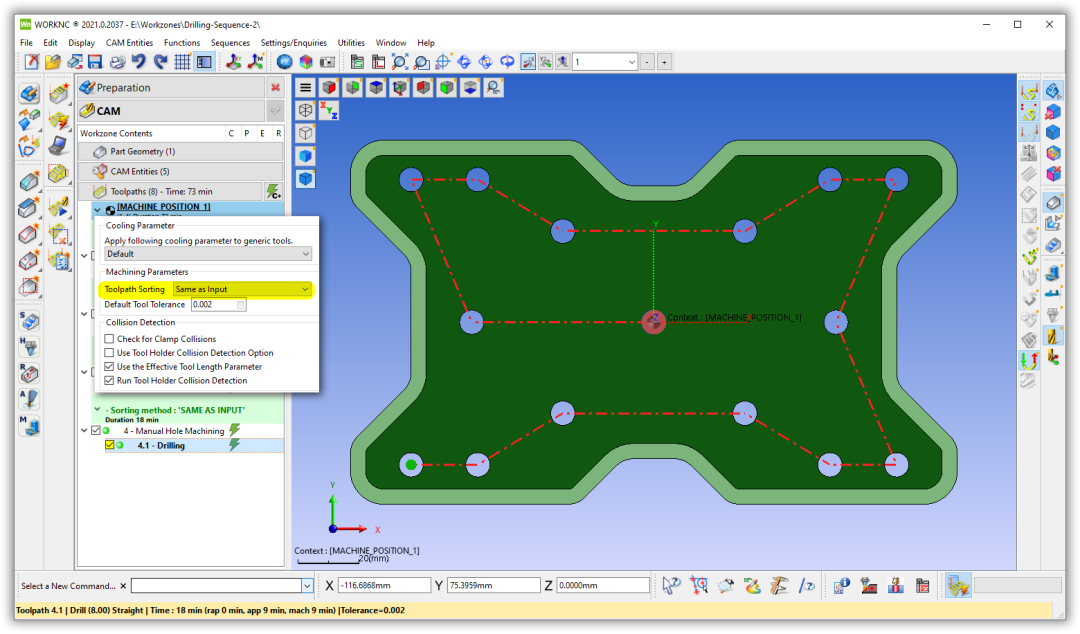Save using the blue floppy disk icon

click(95, 62)
